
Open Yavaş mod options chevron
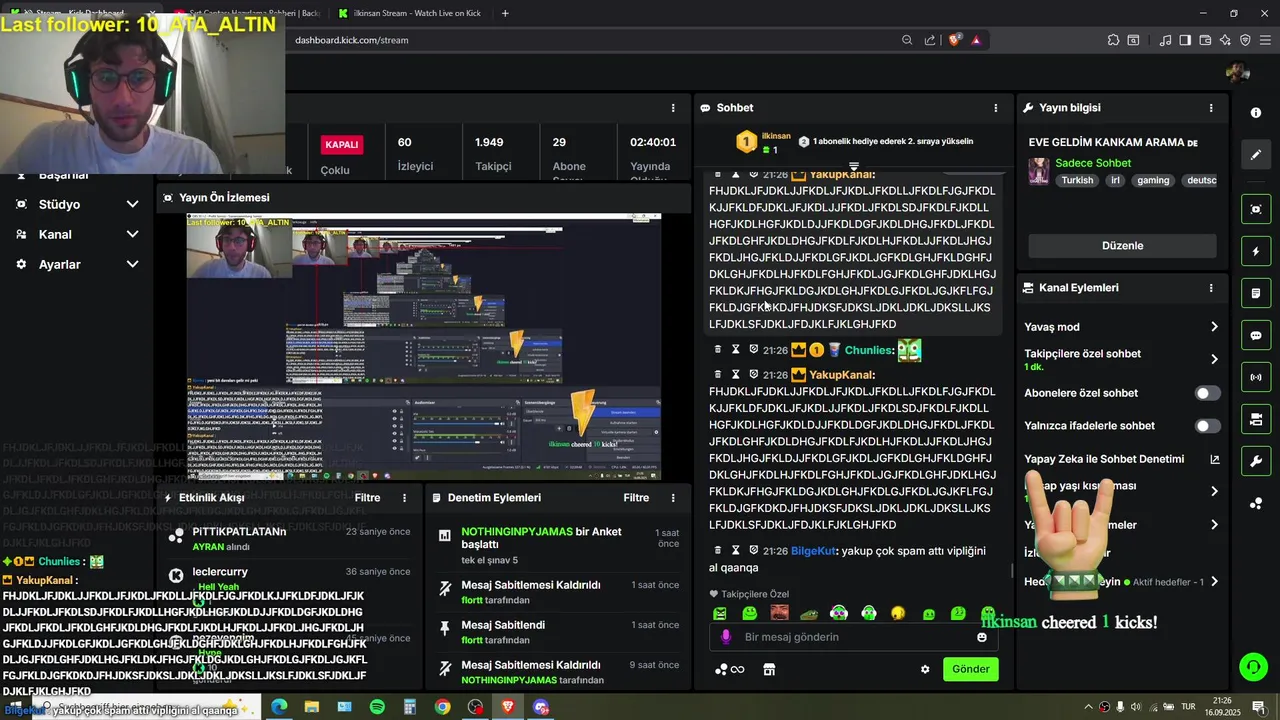point(1214,327)
